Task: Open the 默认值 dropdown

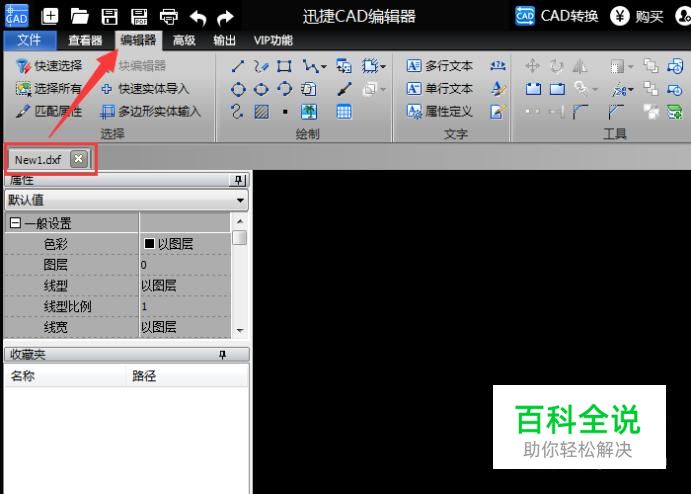Action: pos(240,201)
